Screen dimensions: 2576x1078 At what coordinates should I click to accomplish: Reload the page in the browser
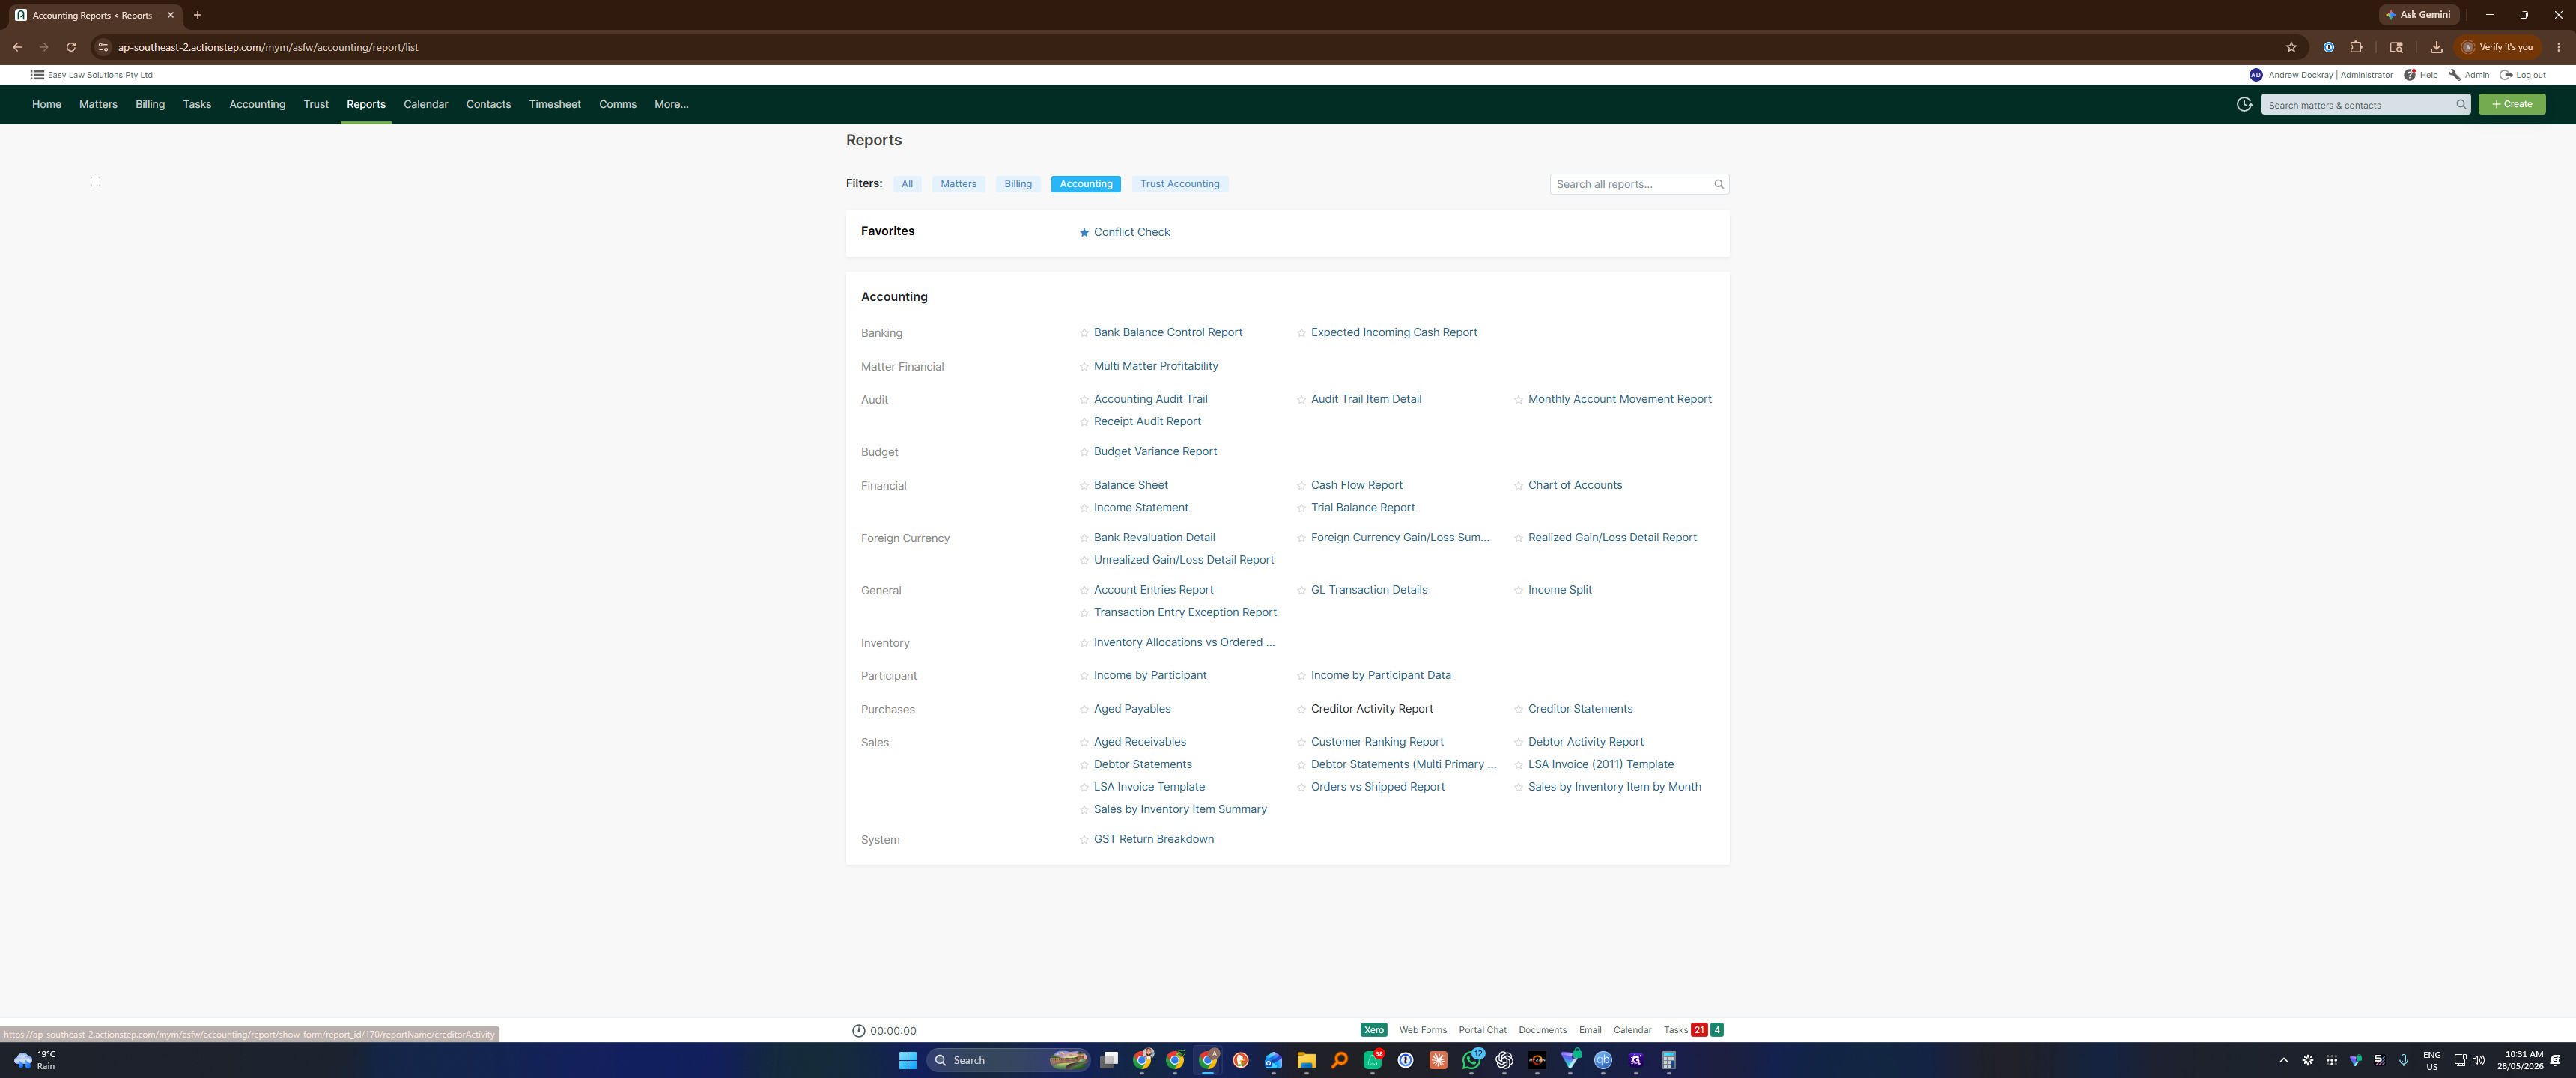[x=71, y=47]
